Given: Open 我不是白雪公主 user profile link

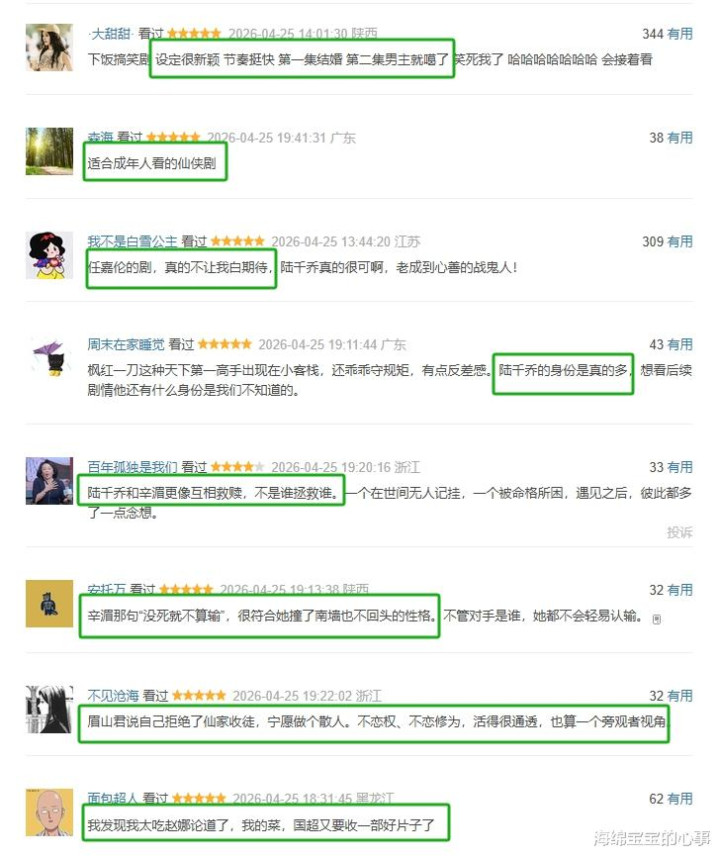Looking at the screenshot, I should point(132,242).
